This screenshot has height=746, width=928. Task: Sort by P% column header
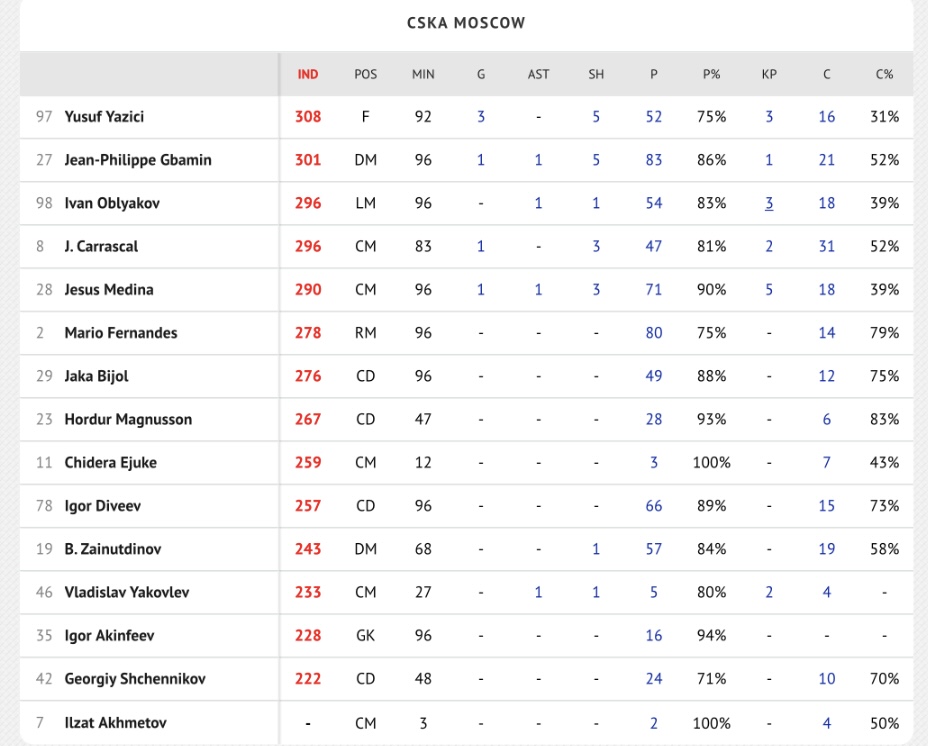(x=711, y=75)
